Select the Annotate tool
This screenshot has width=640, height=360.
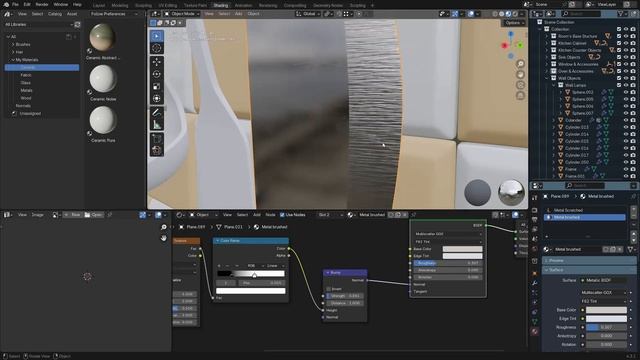point(156,113)
